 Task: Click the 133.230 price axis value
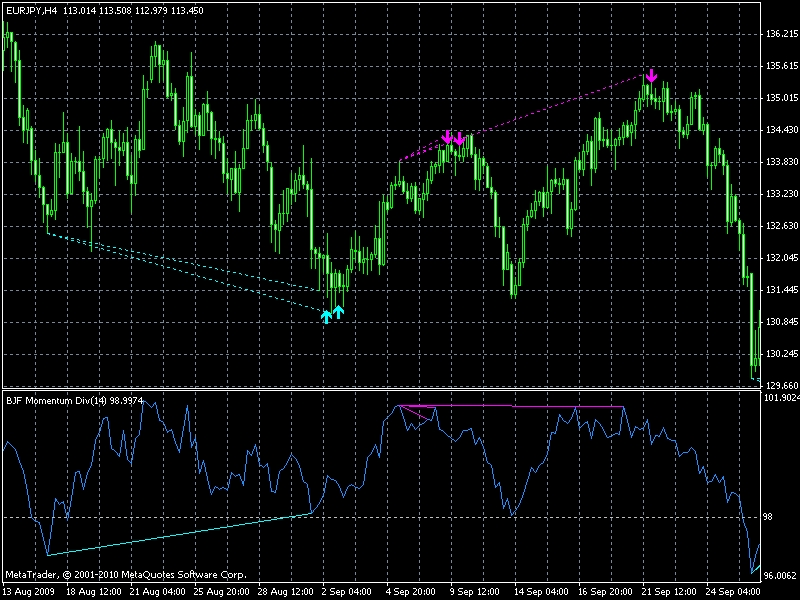click(x=778, y=194)
